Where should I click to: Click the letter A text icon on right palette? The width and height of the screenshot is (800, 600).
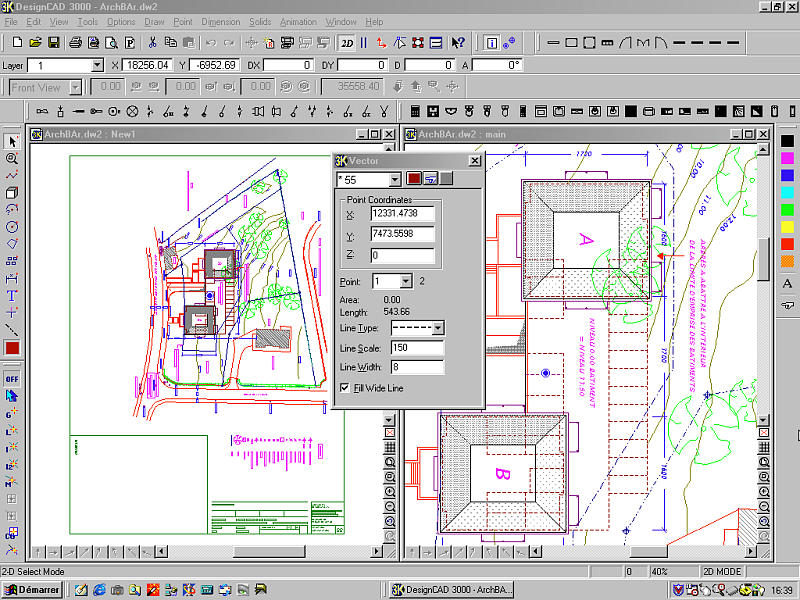click(787, 285)
